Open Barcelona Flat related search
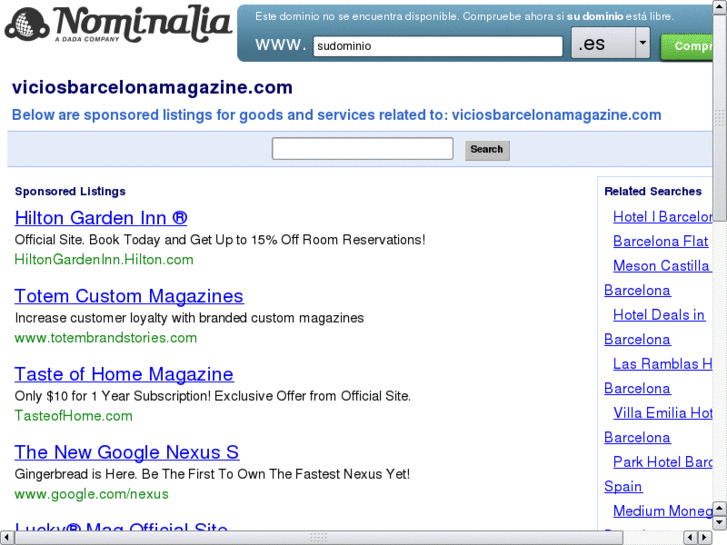Viewport: 727px width, 545px height. (x=660, y=241)
